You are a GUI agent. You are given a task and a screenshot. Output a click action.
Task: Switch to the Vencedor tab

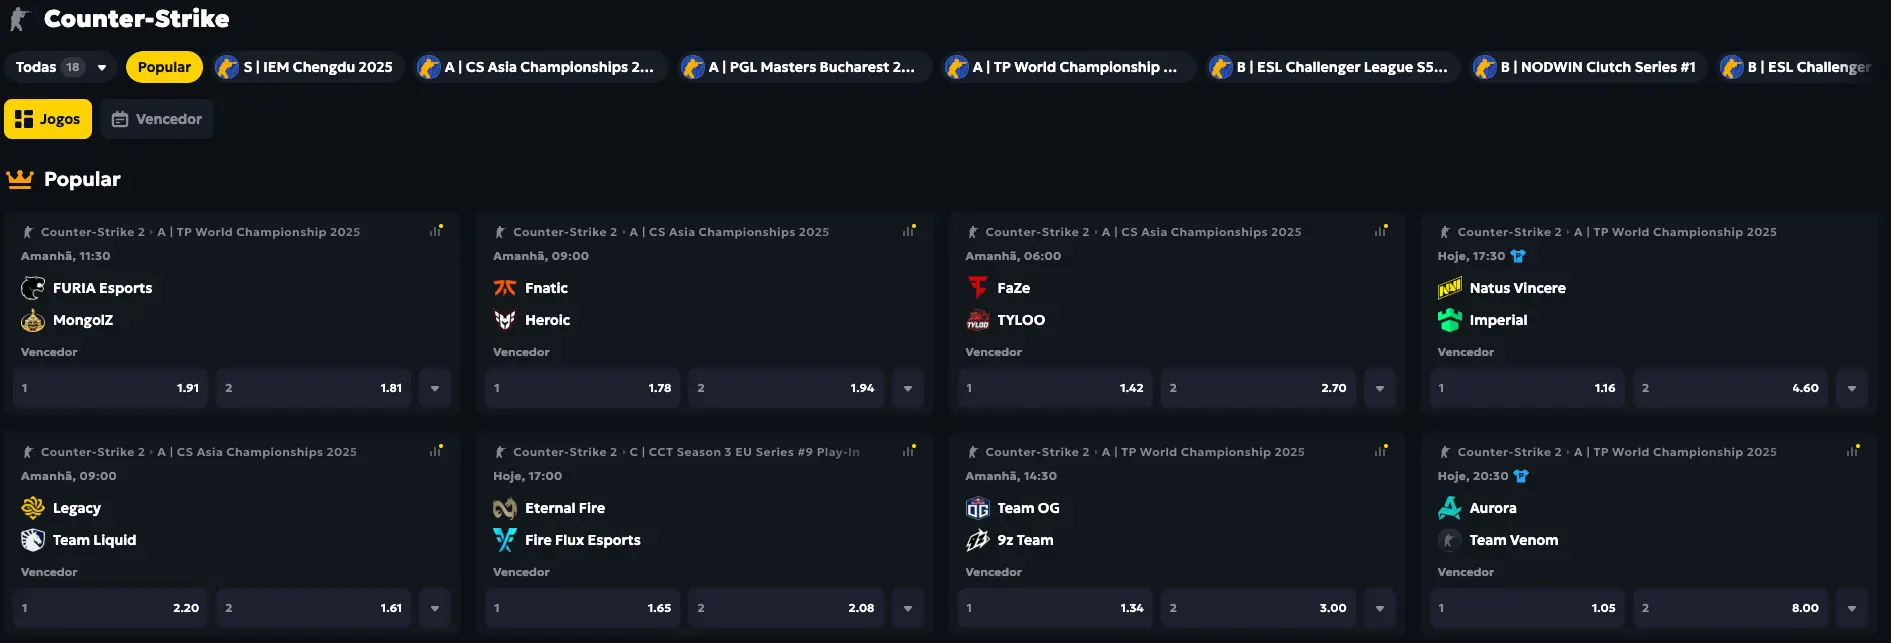157,119
